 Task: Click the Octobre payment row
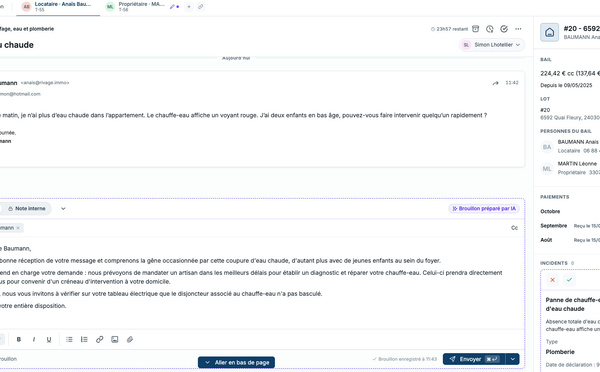(570, 211)
